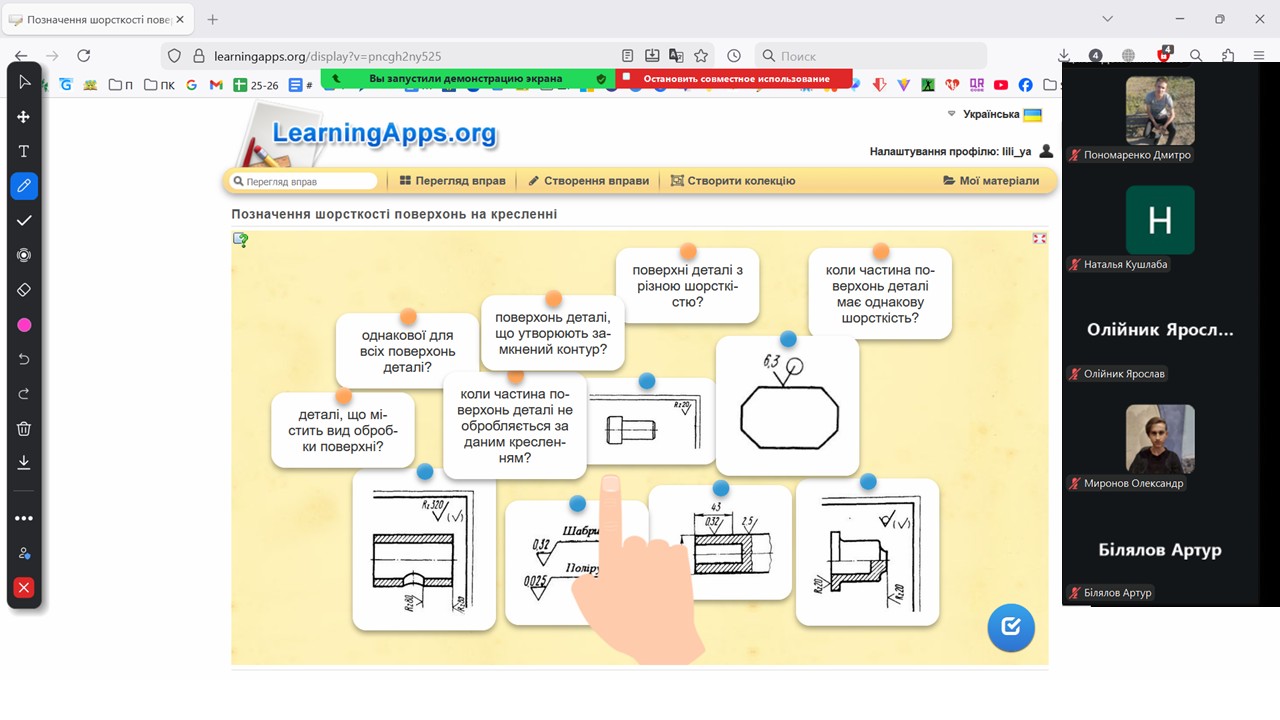The image size is (1280, 720).
Task: Choose the text tool in annotation toolbar
Action: [24, 151]
